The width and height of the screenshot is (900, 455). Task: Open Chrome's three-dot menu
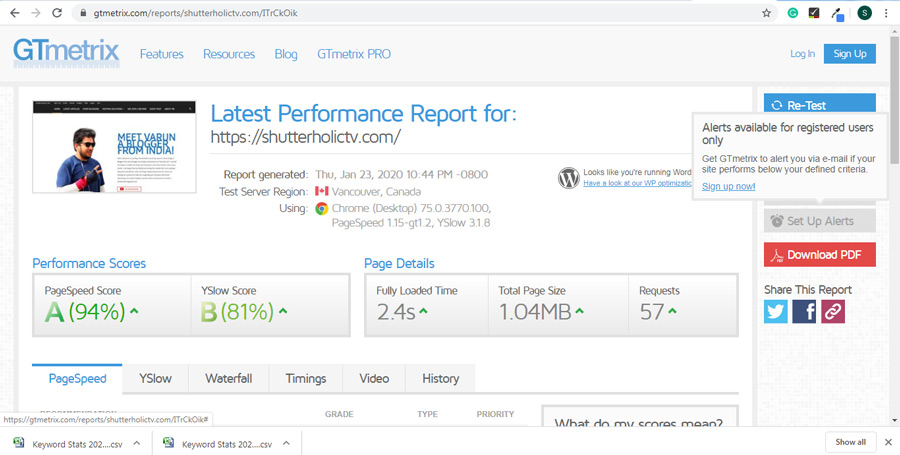[x=887, y=13]
